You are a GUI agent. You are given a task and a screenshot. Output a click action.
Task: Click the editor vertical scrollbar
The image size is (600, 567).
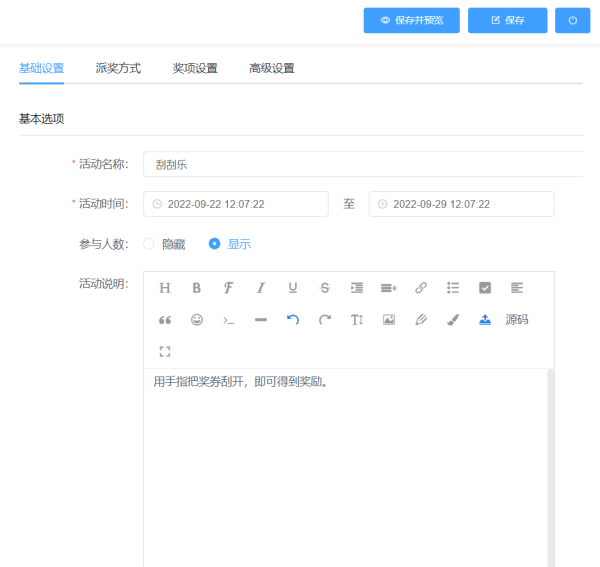coord(550,468)
